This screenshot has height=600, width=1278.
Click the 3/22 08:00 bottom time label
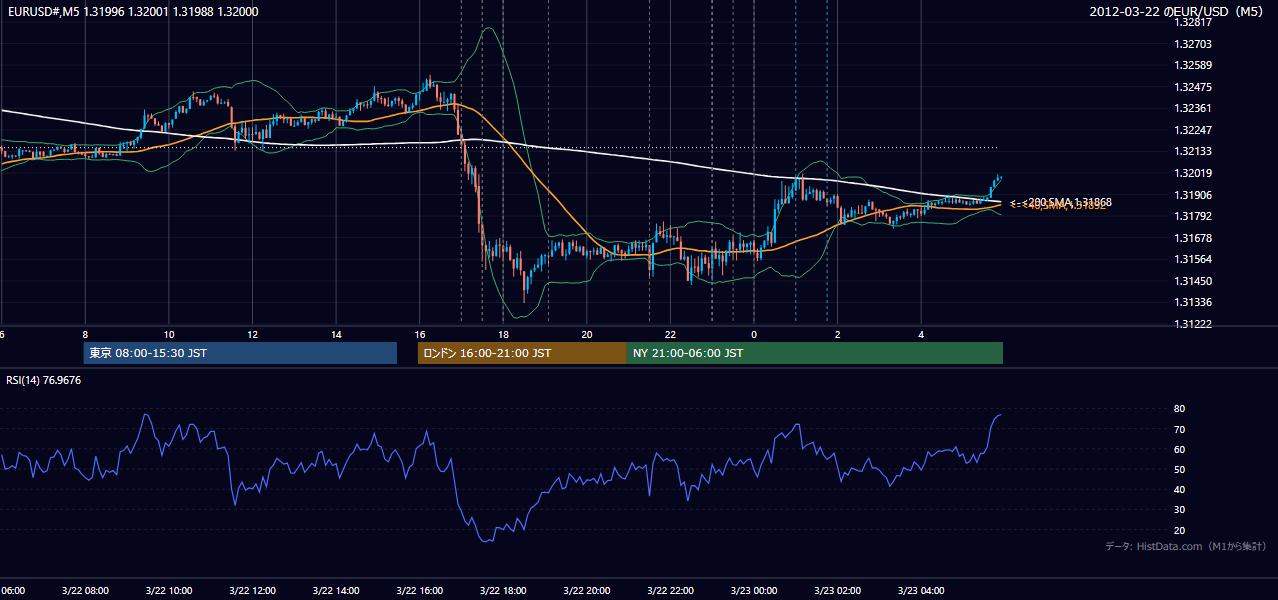(x=84, y=591)
